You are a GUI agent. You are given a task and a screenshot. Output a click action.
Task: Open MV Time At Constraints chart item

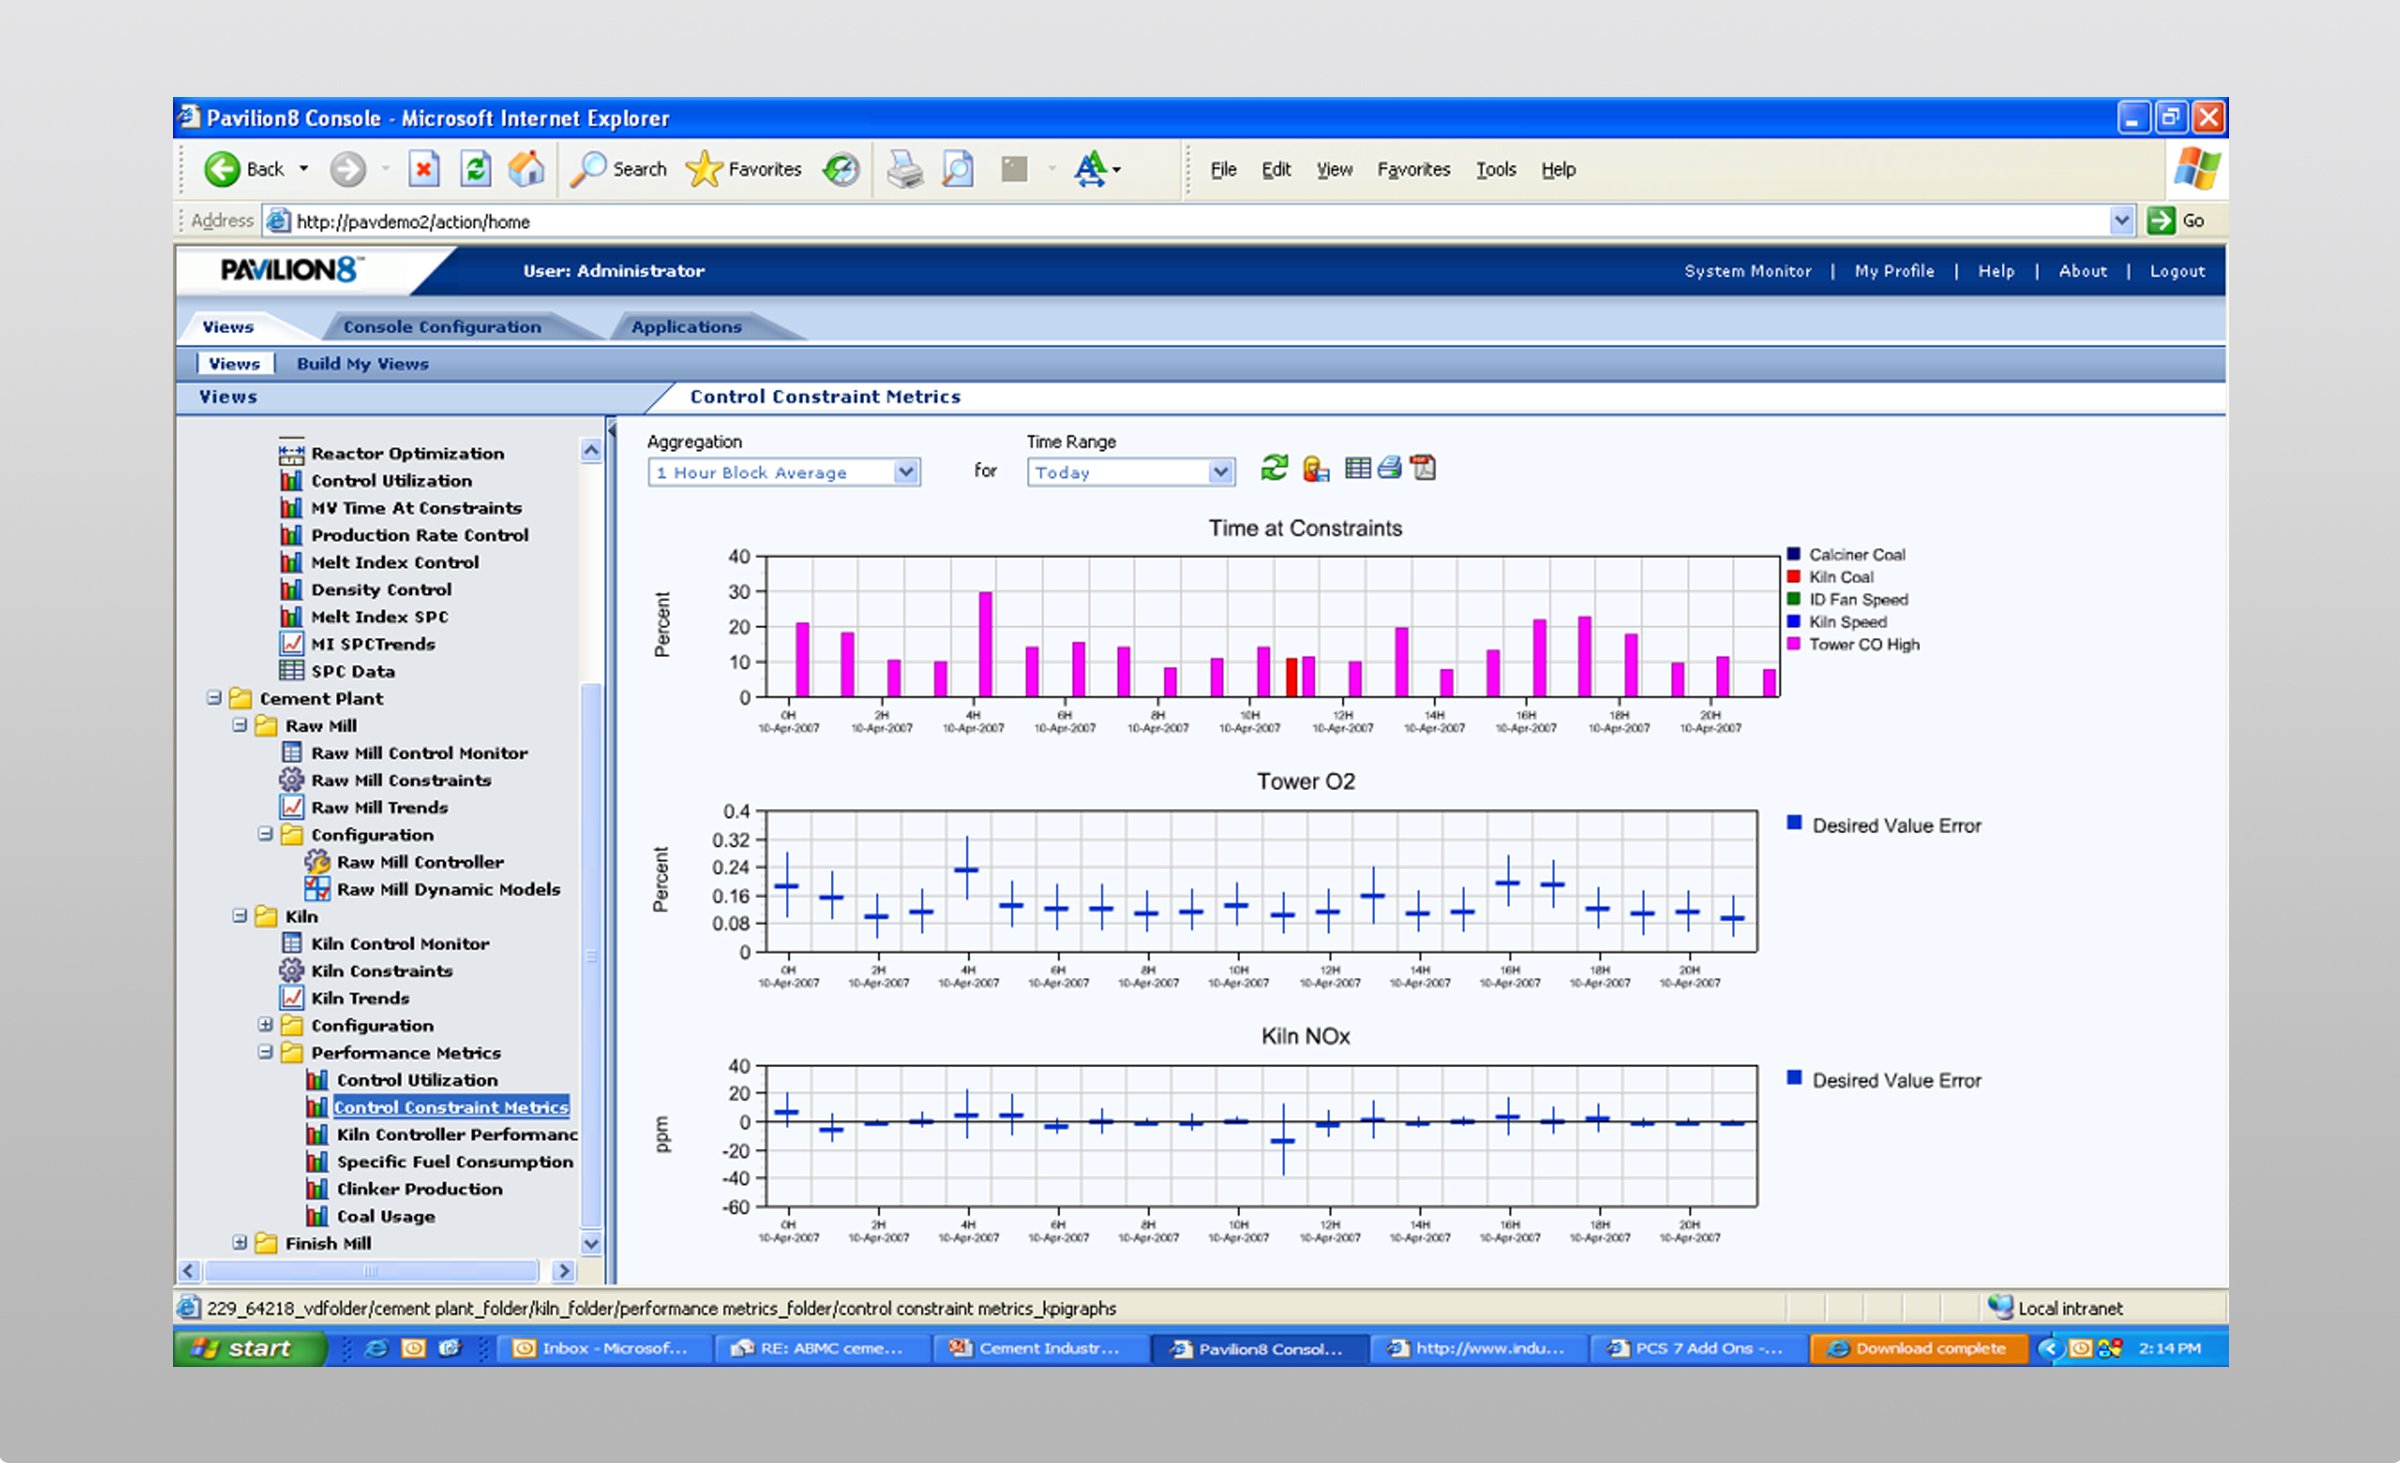(x=416, y=508)
